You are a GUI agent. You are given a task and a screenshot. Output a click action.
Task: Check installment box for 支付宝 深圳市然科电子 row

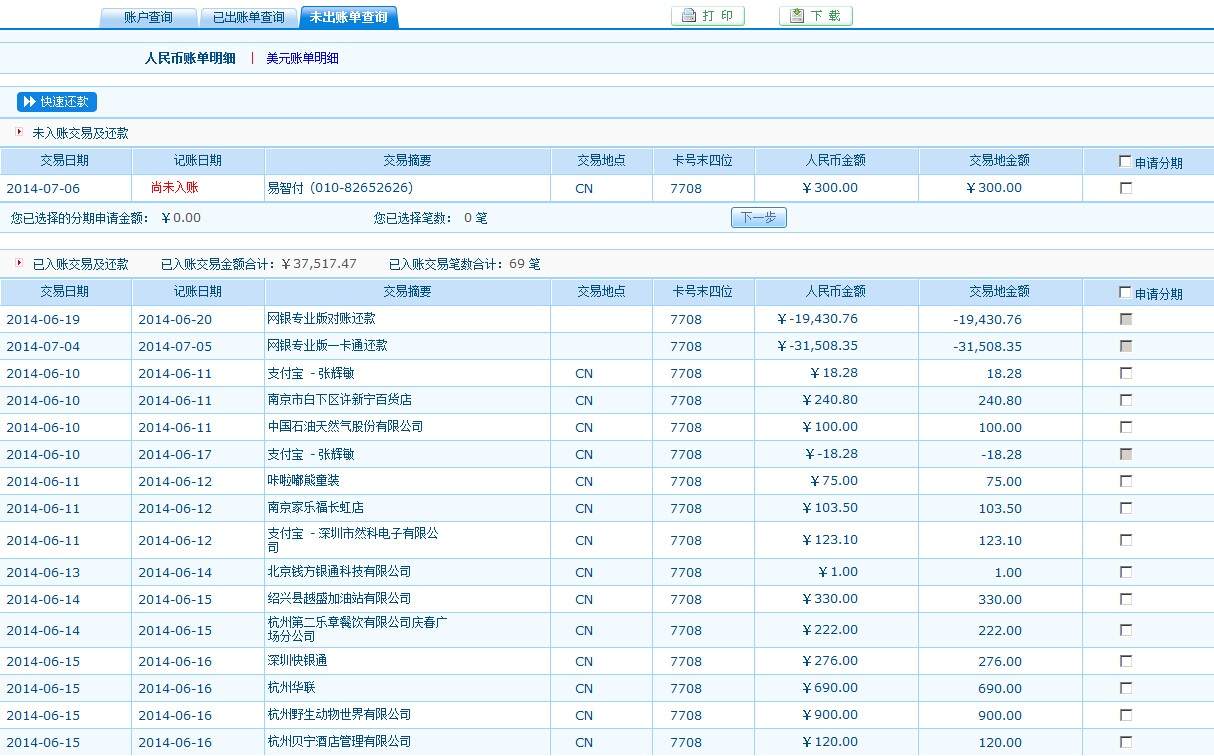[x=1126, y=540]
